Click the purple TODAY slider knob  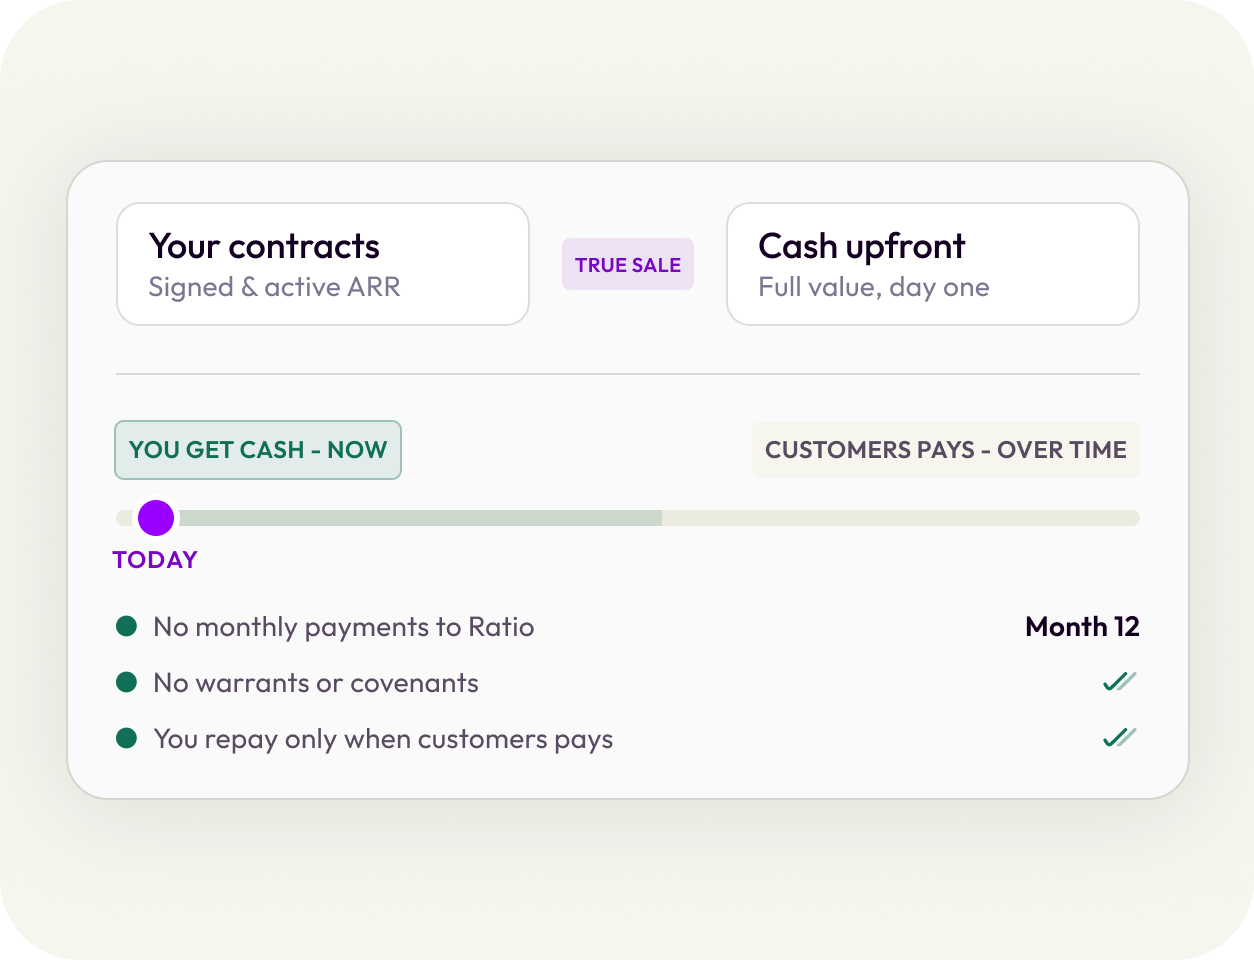coord(156,518)
